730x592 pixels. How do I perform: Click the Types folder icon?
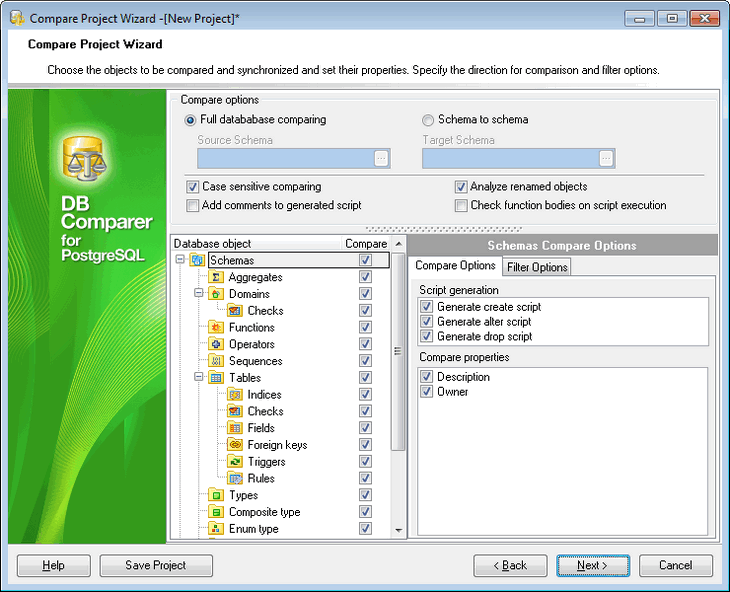[x=216, y=495]
